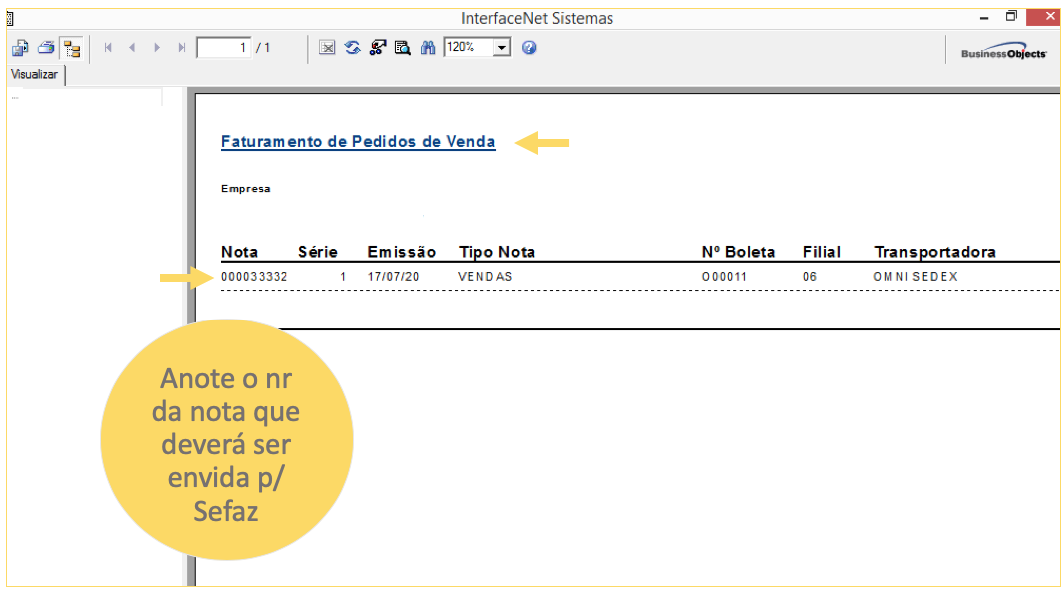This screenshot has width=1064, height=591.
Task: Click the preview icon with magnifier
Action: click(x=403, y=47)
